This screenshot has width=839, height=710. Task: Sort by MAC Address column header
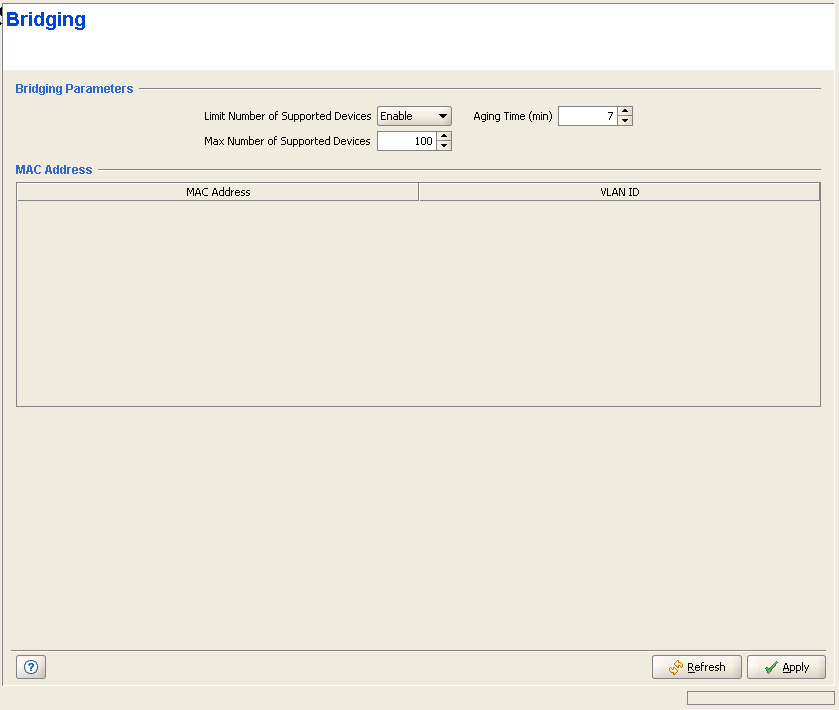point(218,191)
